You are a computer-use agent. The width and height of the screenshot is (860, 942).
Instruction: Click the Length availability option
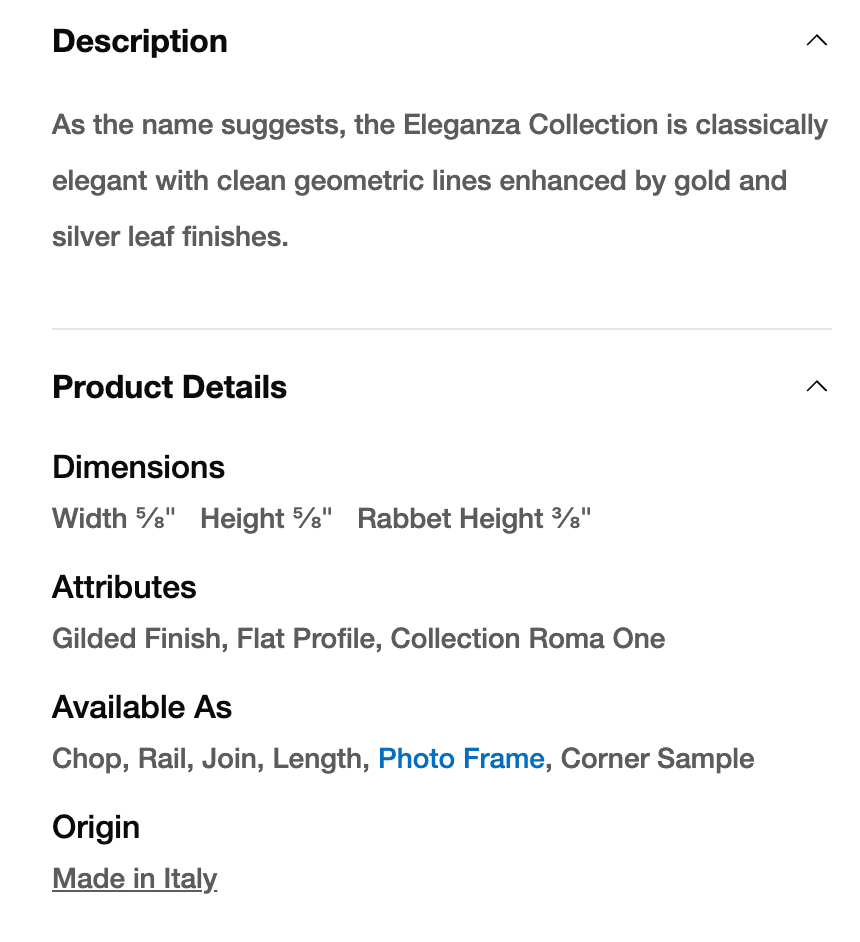tap(317, 759)
